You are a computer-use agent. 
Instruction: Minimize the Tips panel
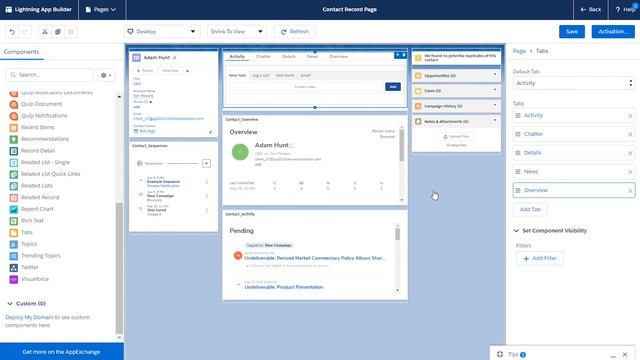tap(613, 355)
